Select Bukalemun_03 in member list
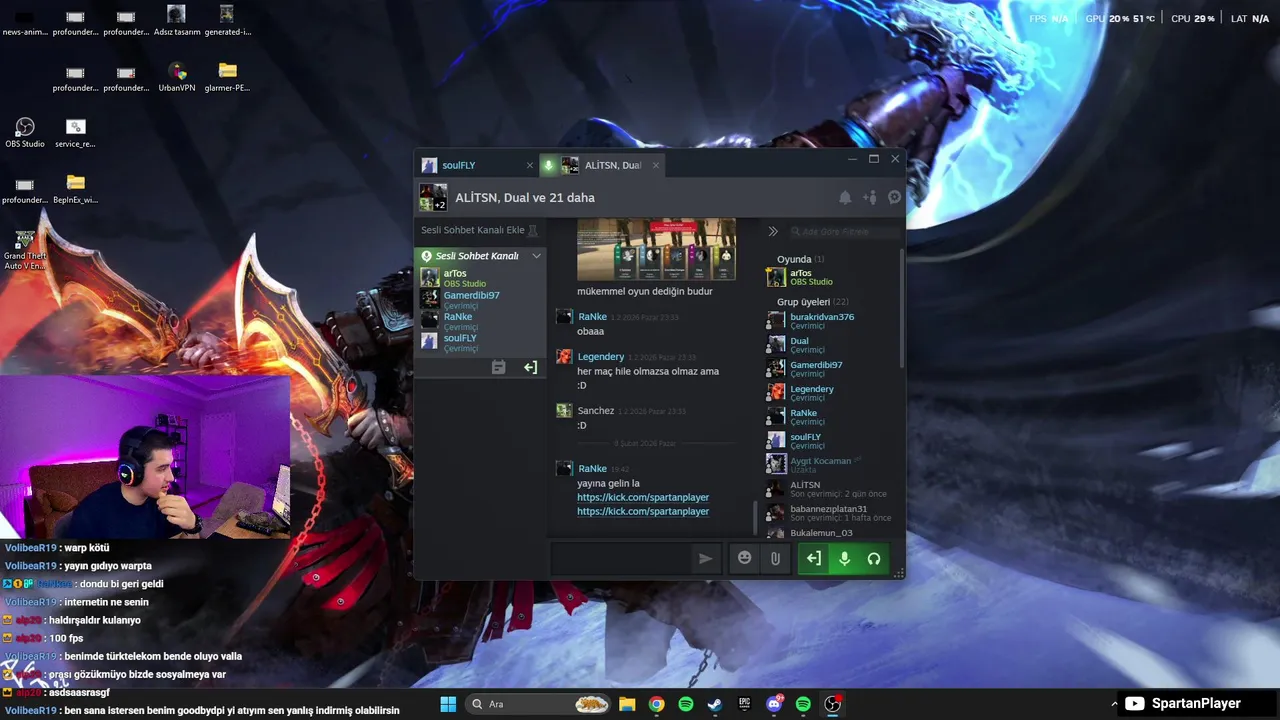This screenshot has width=1280, height=720. (x=830, y=533)
